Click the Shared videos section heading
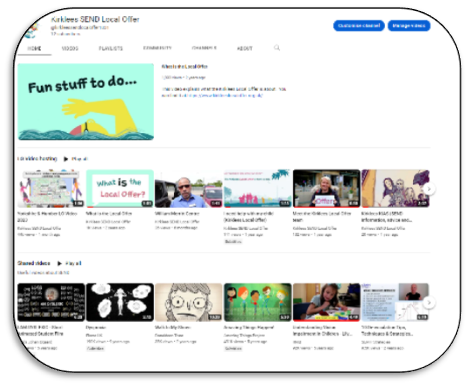Screen dimensions: 469x386 pyautogui.click(x=34, y=263)
